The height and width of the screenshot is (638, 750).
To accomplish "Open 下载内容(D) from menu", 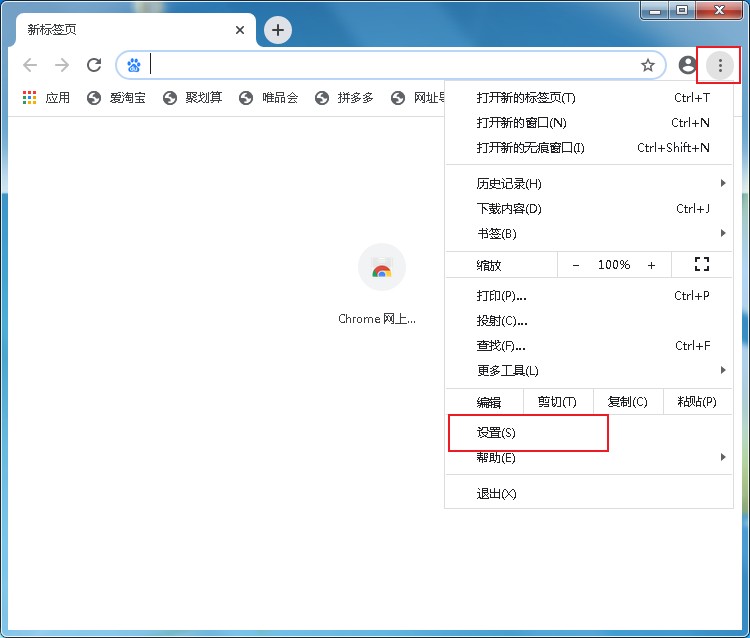I will point(589,209).
